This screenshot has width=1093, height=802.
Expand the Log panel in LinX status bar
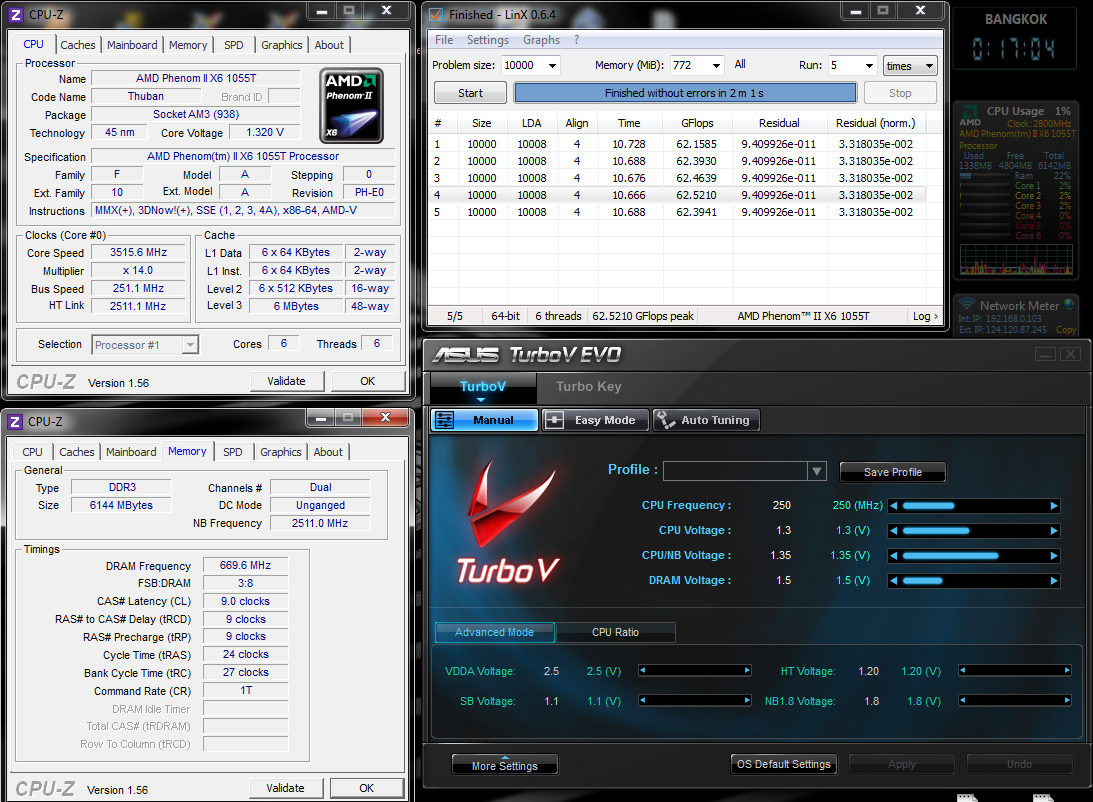pyautogui.click(x=925, y=316)
